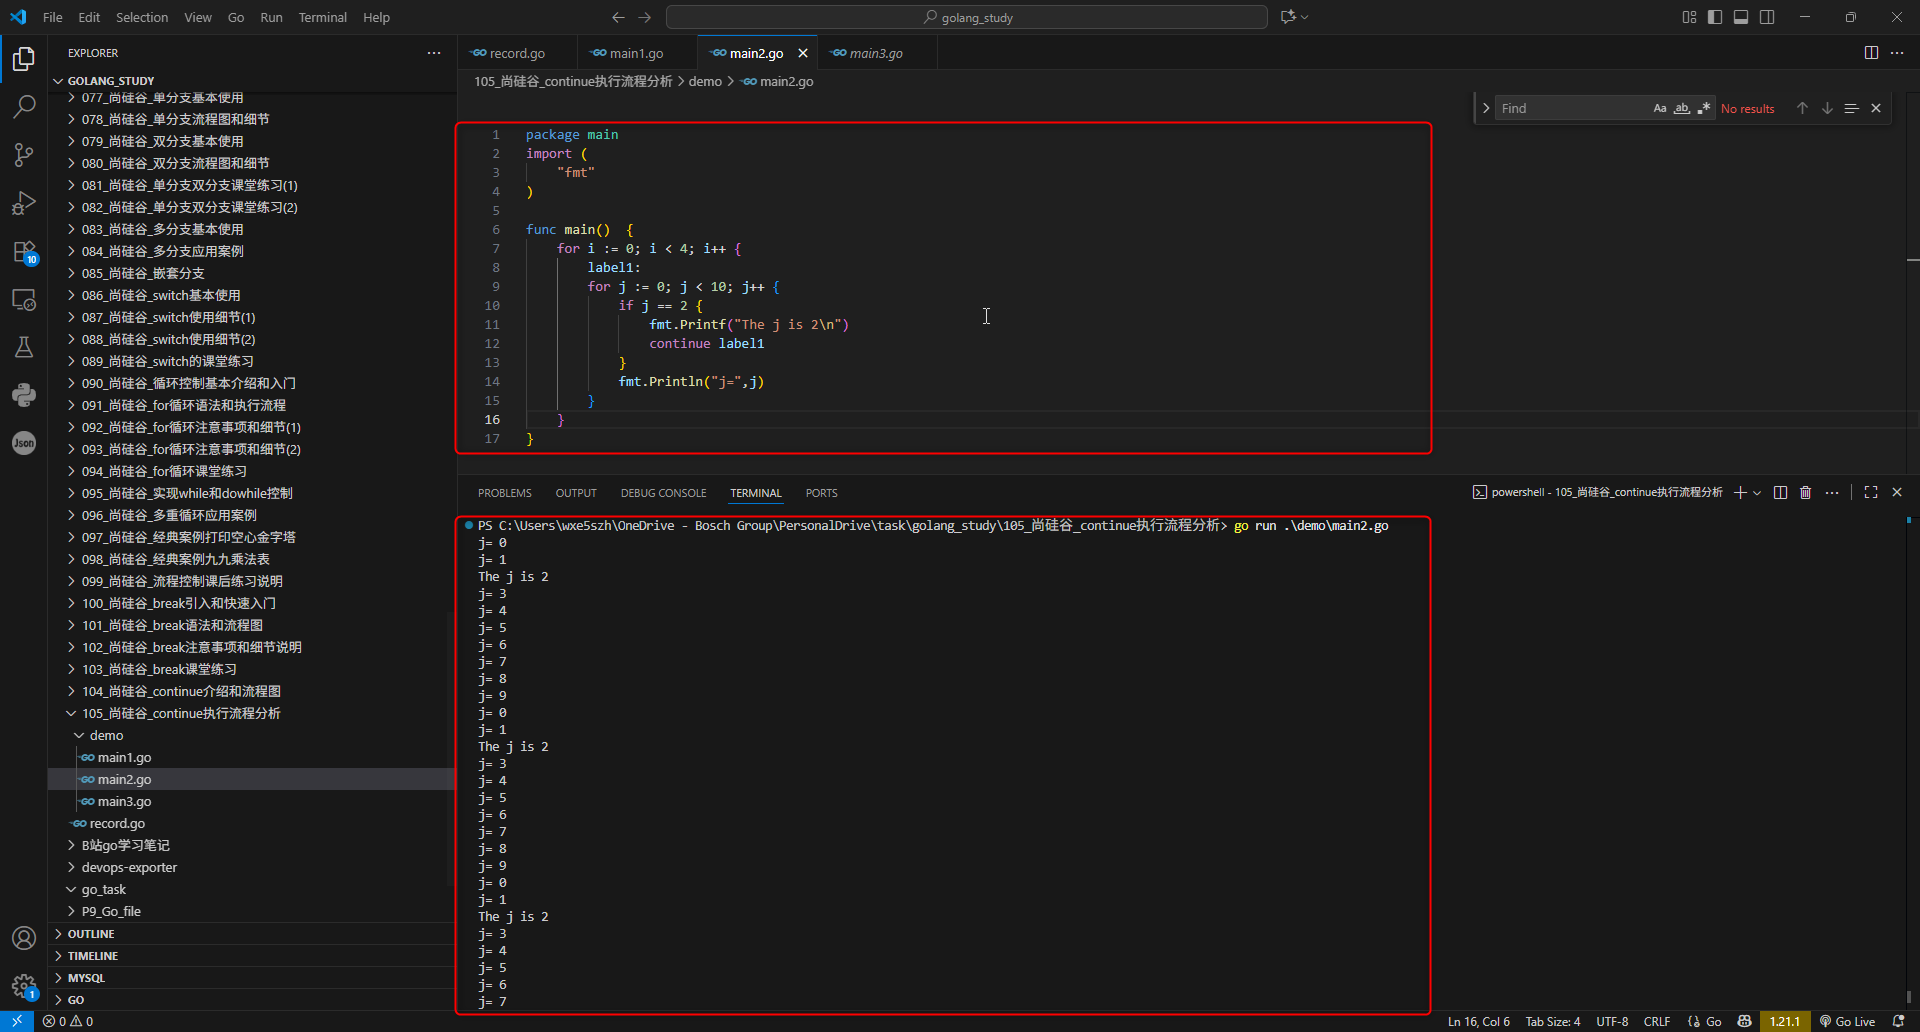Open notifications bell in status bar
1920x1032 pixels.
[1899, 1021]
